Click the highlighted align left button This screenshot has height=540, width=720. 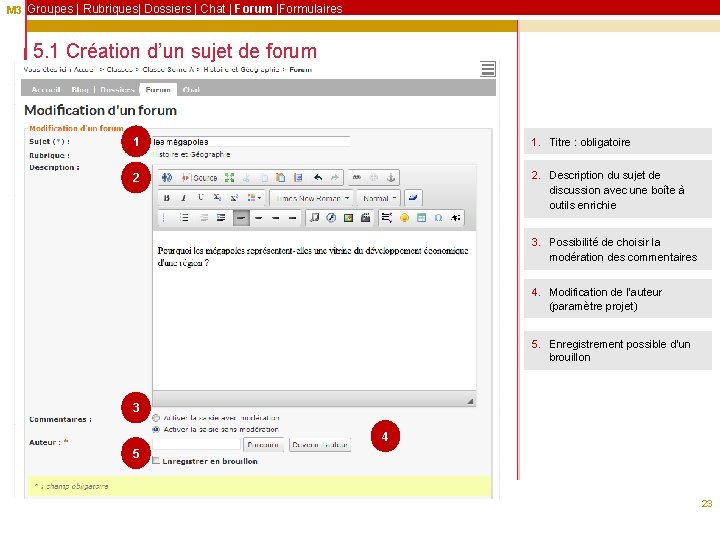coord(241,218)
